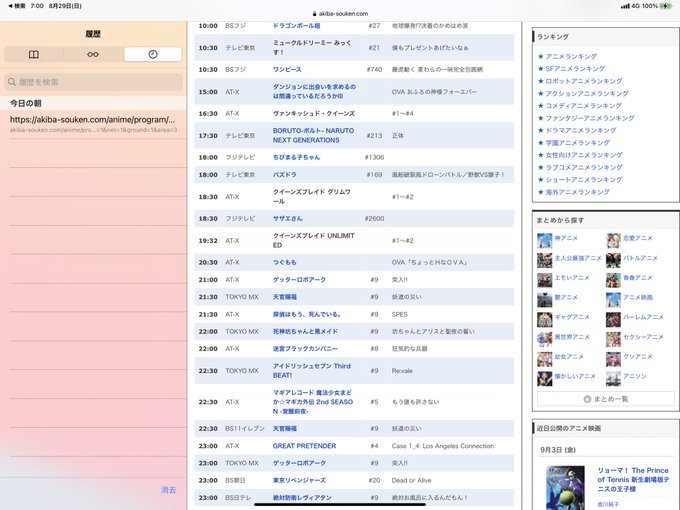This screenshot has width=680, height=510.
Task: Tap the battery icon in status bar
Action: coord(666,6)
